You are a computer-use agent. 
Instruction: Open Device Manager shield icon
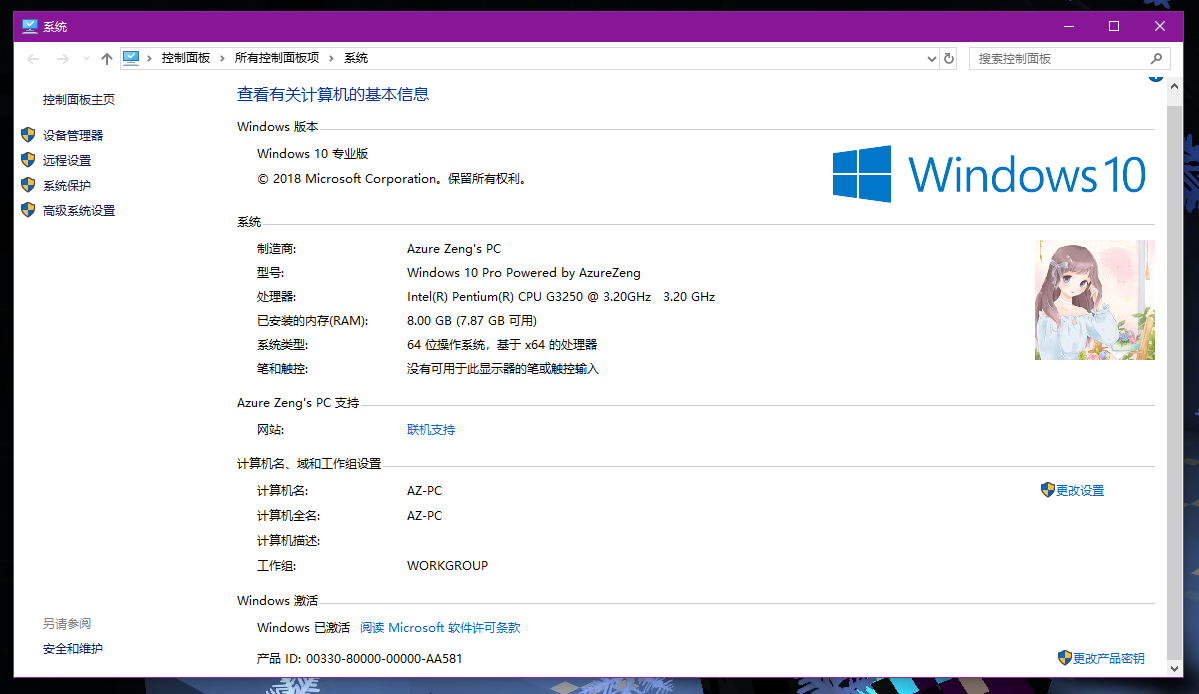(x=28, y=135)
